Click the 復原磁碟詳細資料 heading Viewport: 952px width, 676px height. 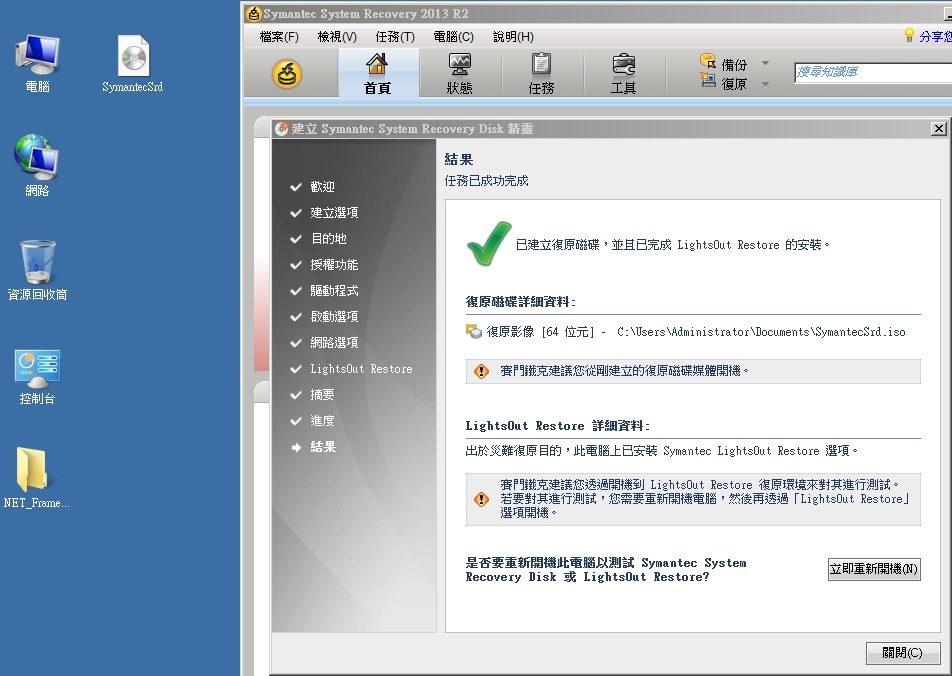[520, 302]
